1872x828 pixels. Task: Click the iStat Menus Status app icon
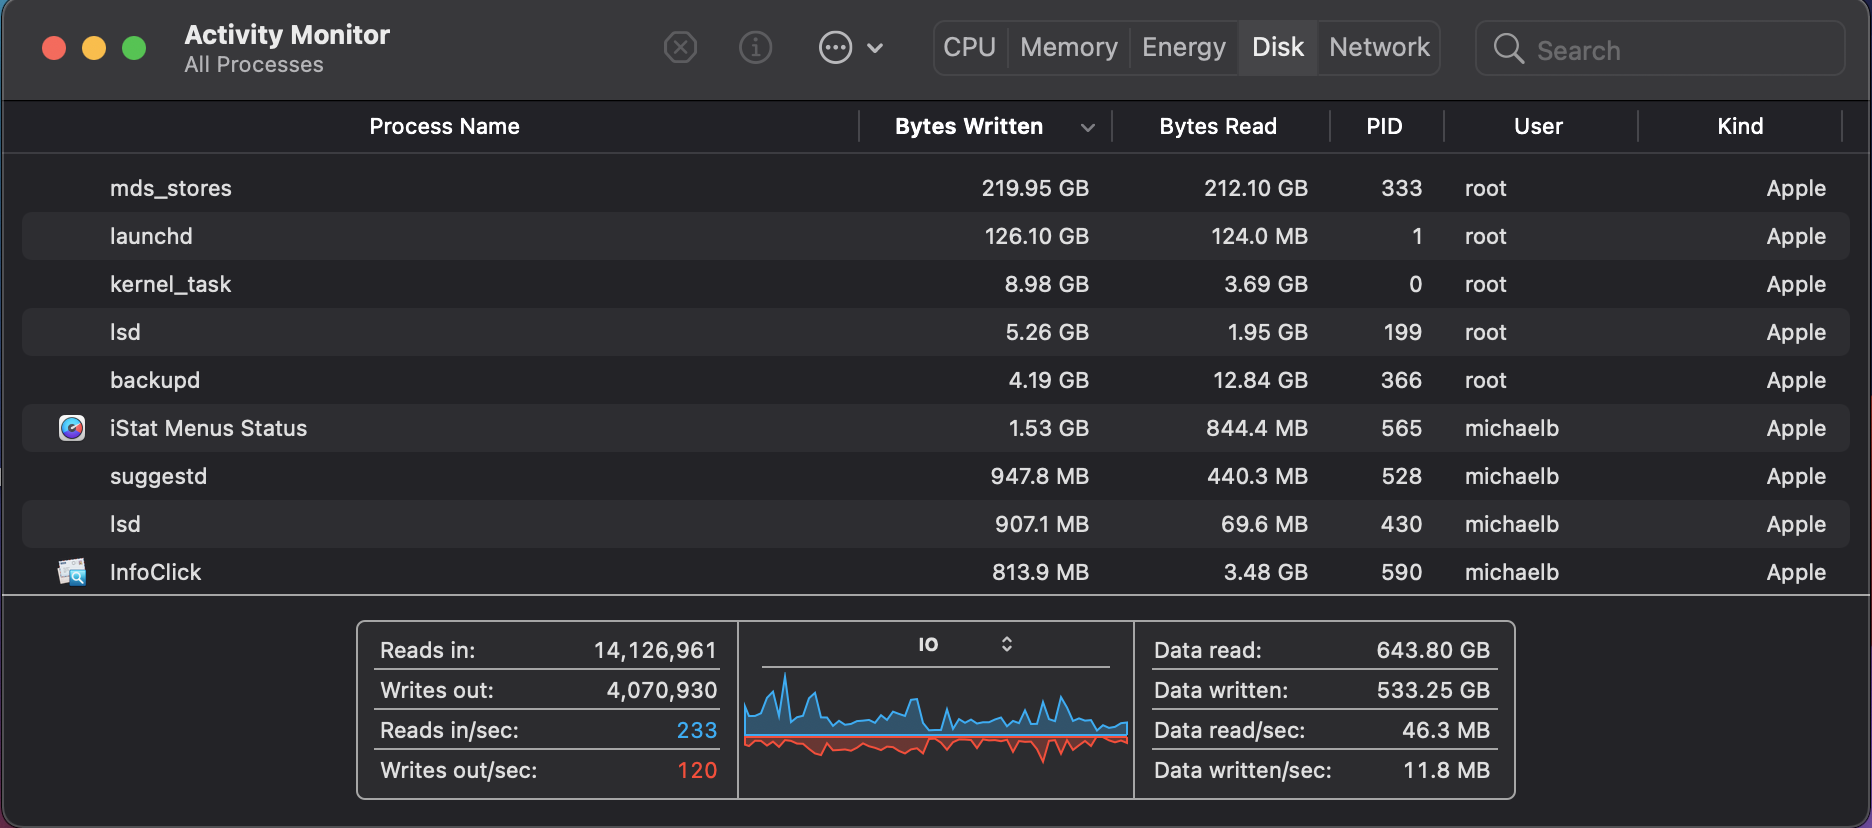pyautogui.click(x=72, y=428)
